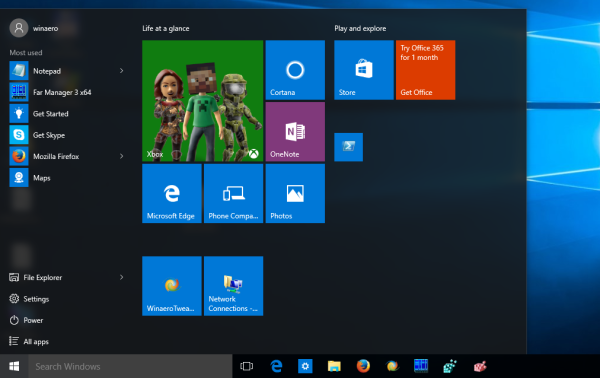Open Task View on the taskbar
The image size is (600, 378).
[x=246, y=366]
